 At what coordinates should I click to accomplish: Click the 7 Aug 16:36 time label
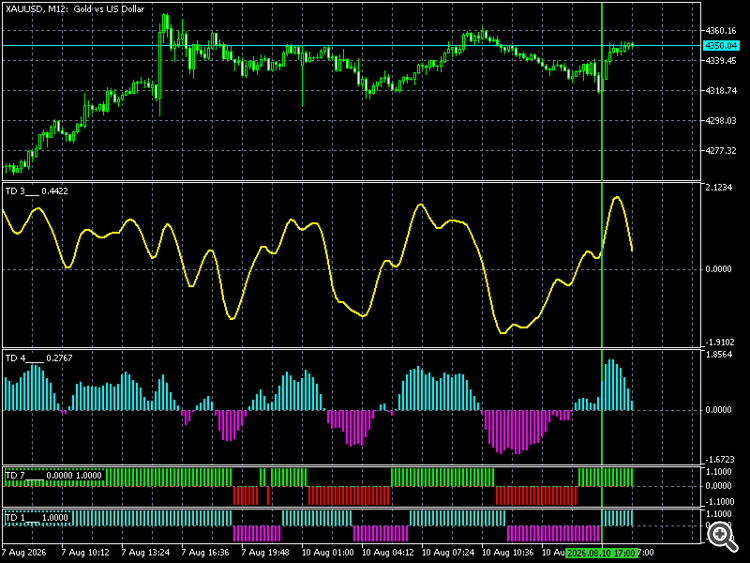pos(205,553)
